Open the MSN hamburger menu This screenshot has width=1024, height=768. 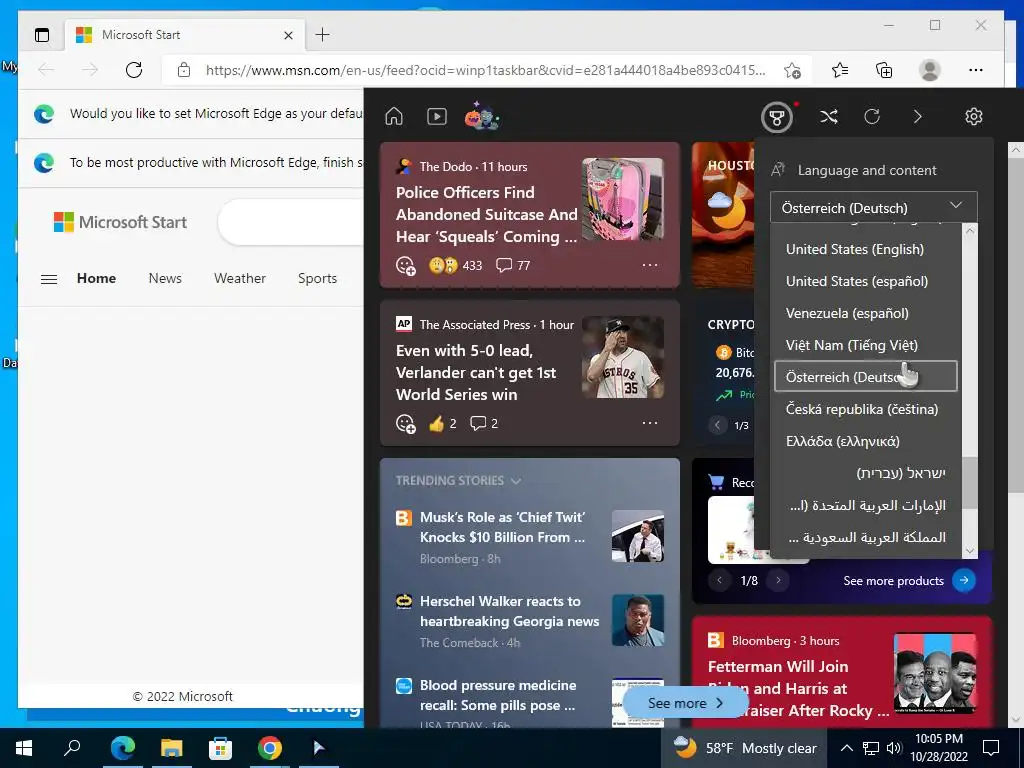(49, 280)
